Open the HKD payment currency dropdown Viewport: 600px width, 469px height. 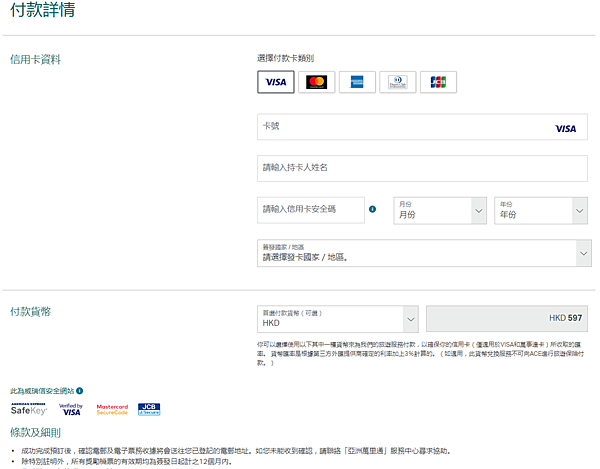pos(338,319)
